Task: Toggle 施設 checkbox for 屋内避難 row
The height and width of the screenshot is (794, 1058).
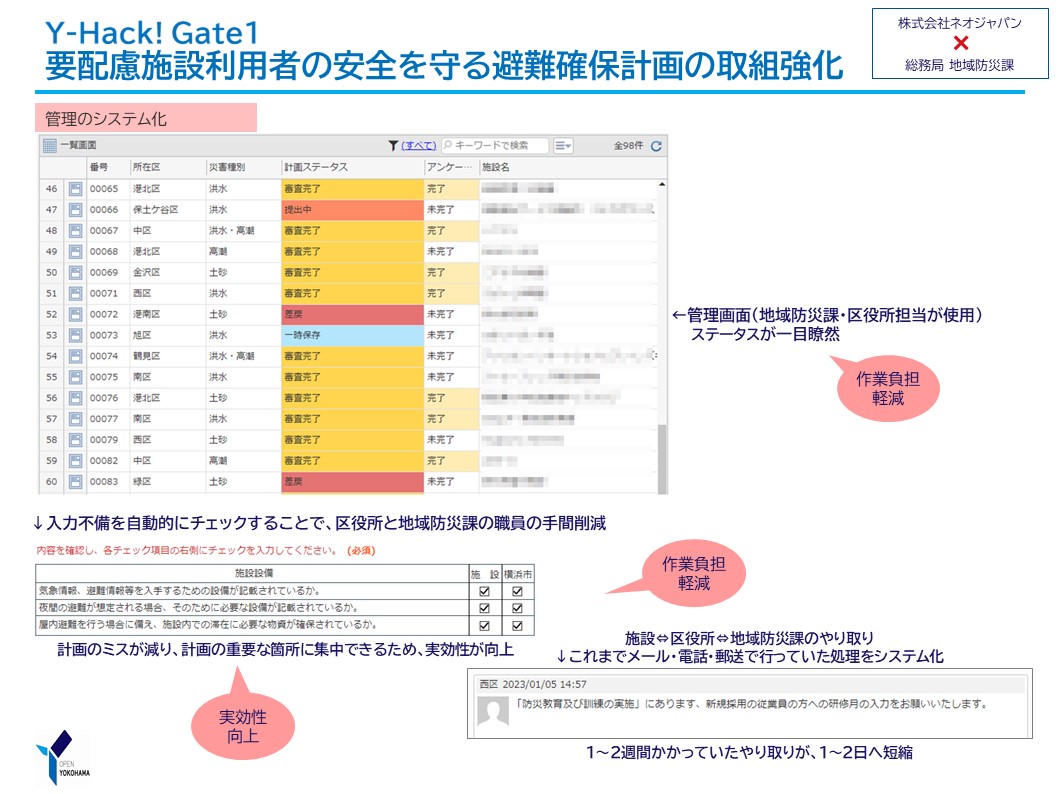Action: (x=484, y=625)
